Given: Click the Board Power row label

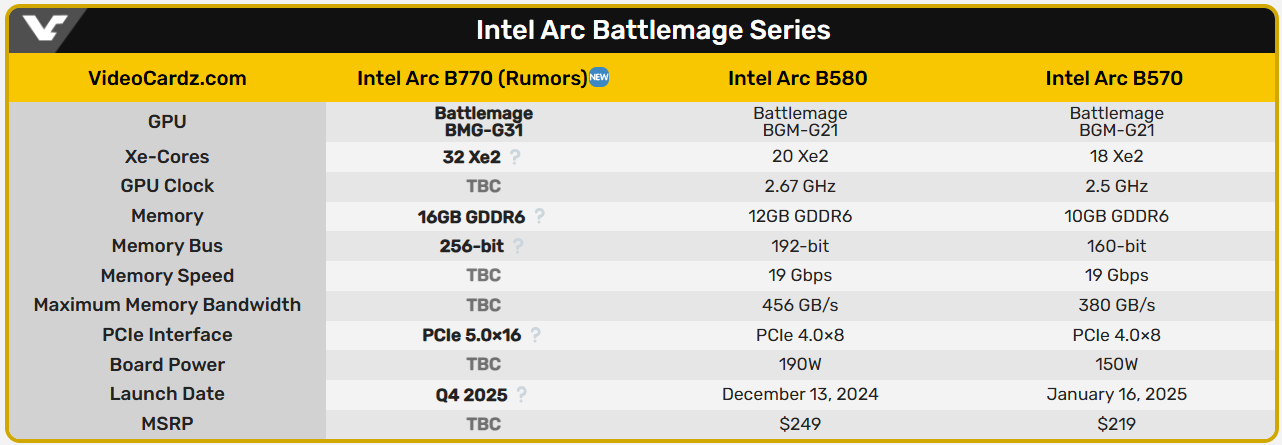Looking at the screenshot, I should 167,365.
